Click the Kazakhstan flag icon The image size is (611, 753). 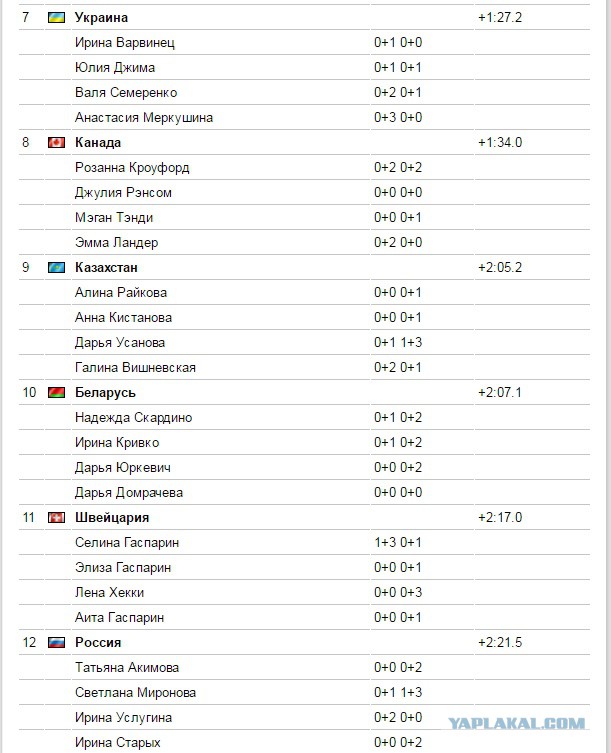[x=56, y=267]
